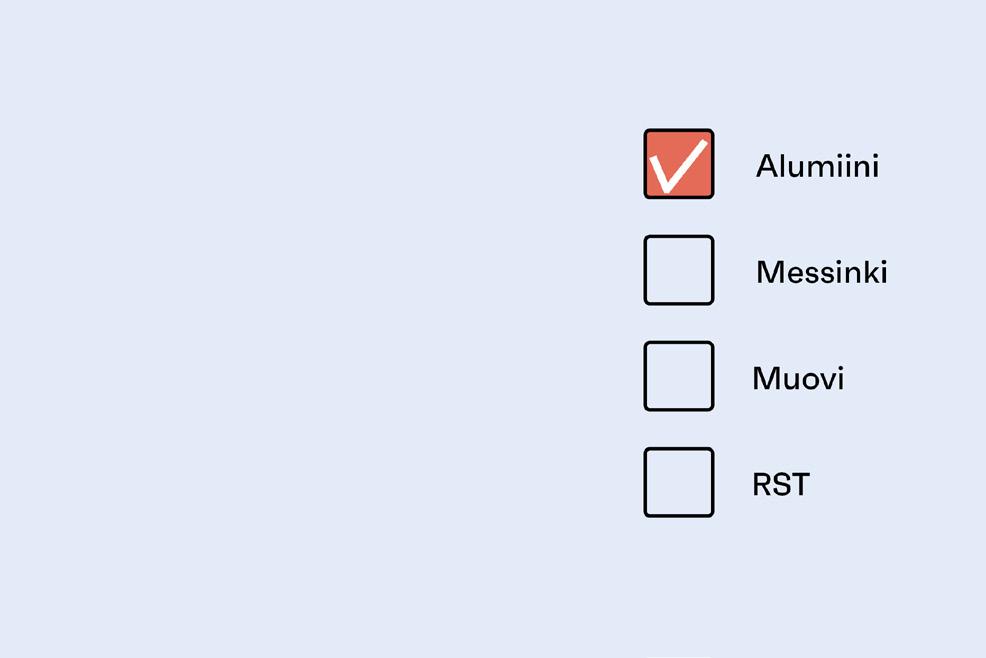The width and height of the screenshot is (986, 658).
Task: Click the RST text label
Action: pos(781,485)
